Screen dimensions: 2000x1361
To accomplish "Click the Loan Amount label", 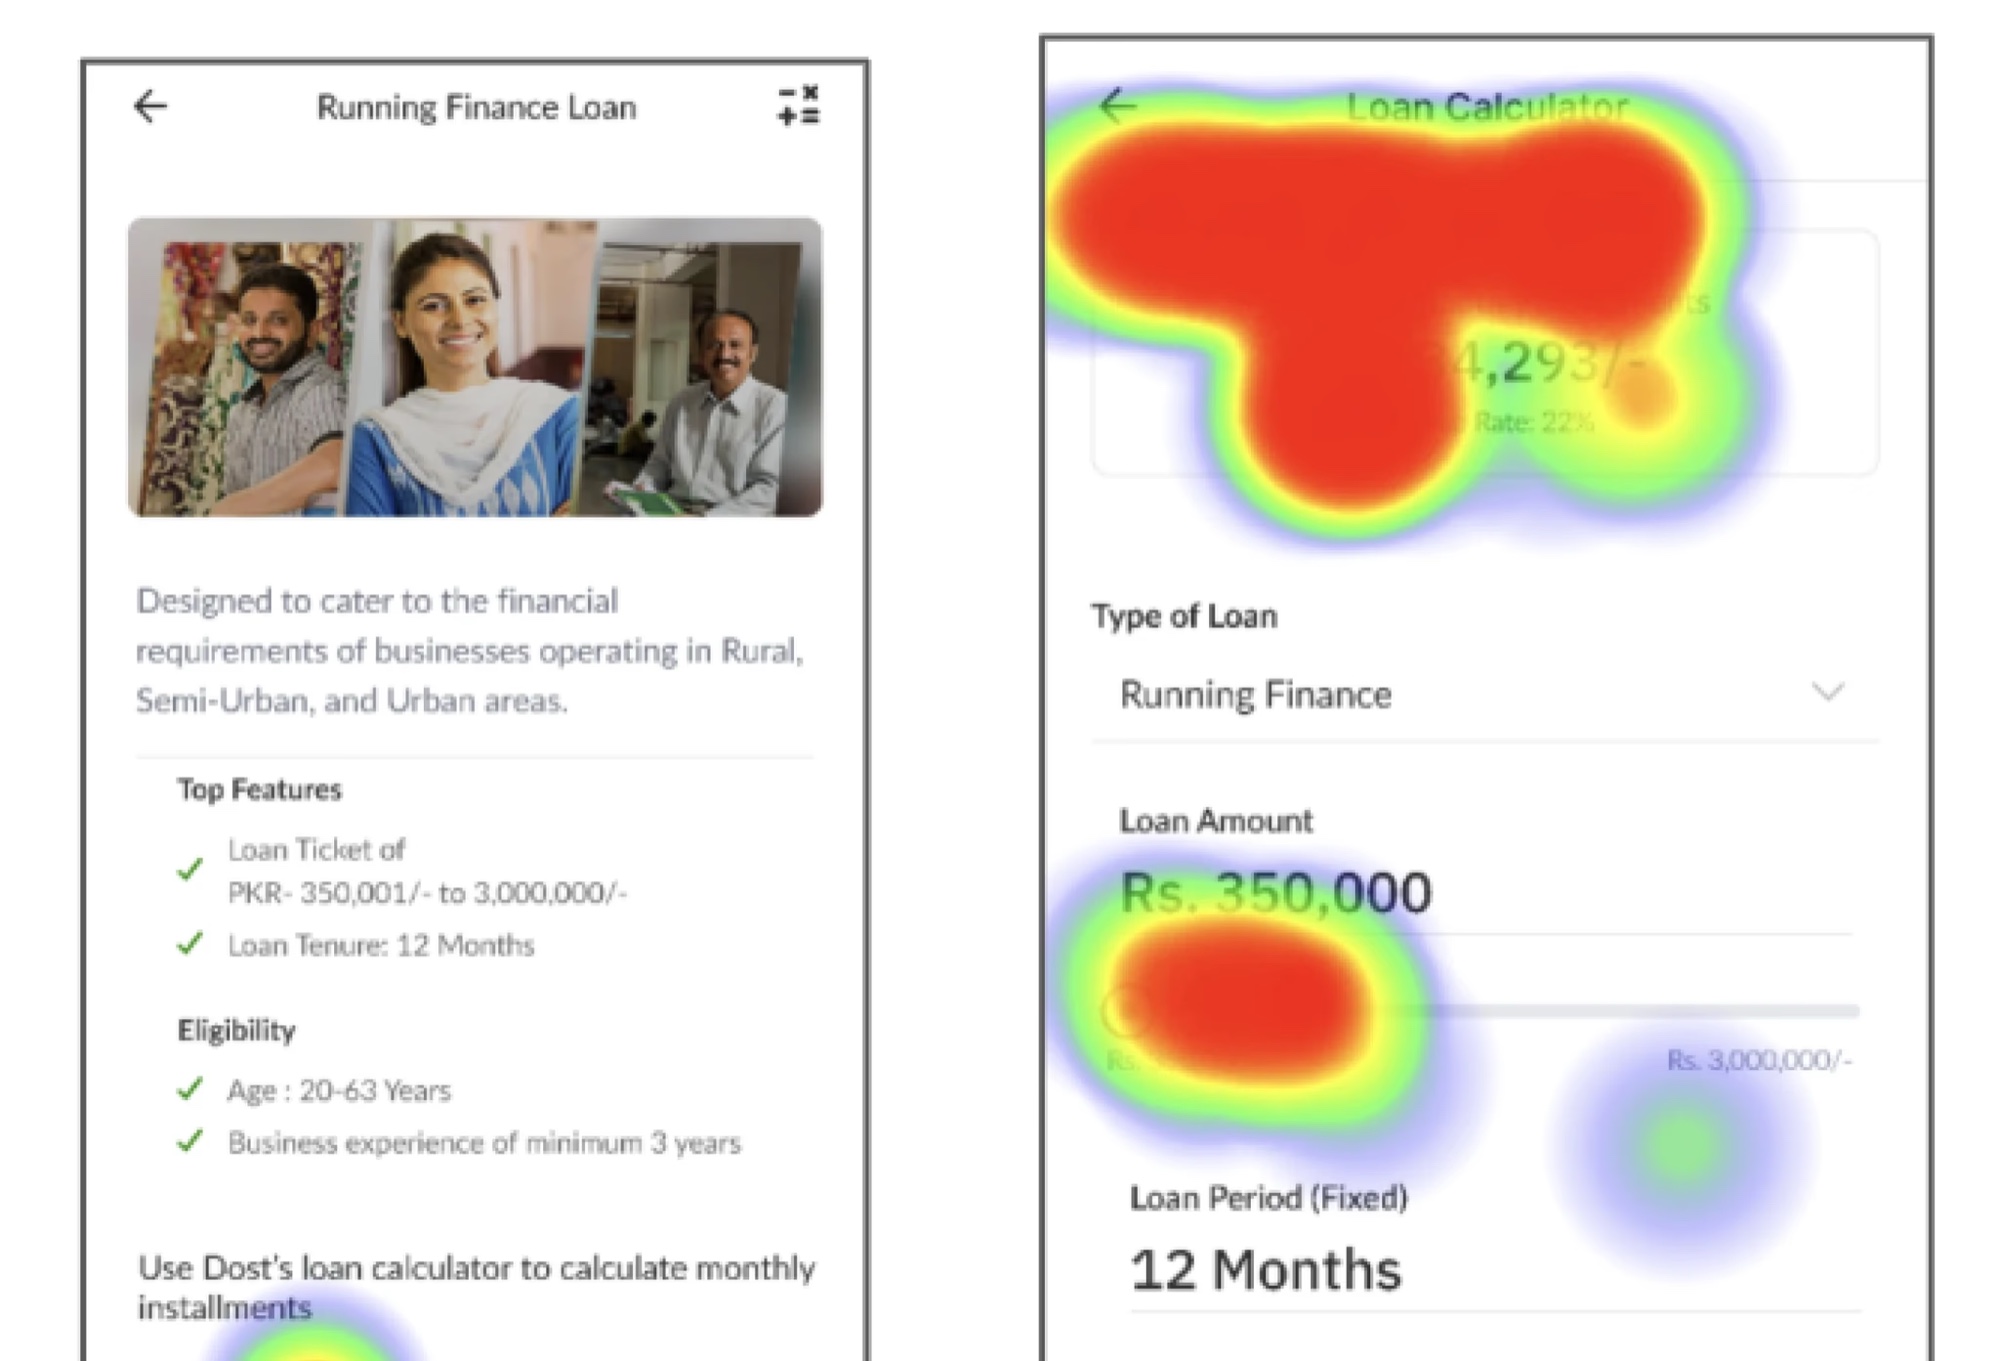I will point(1215,821).
